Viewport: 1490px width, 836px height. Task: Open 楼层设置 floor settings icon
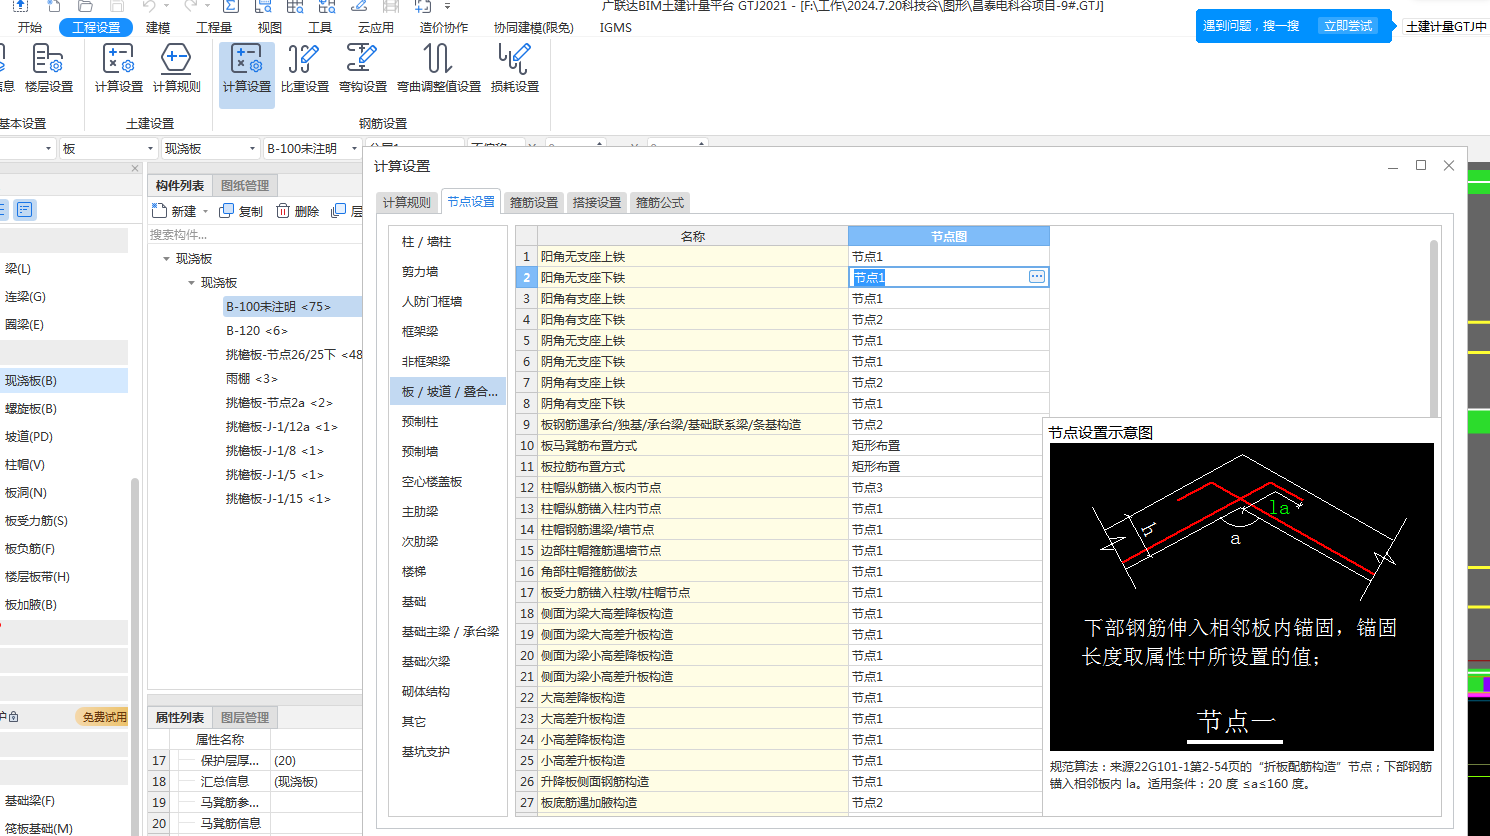click(x=48, y=68)
